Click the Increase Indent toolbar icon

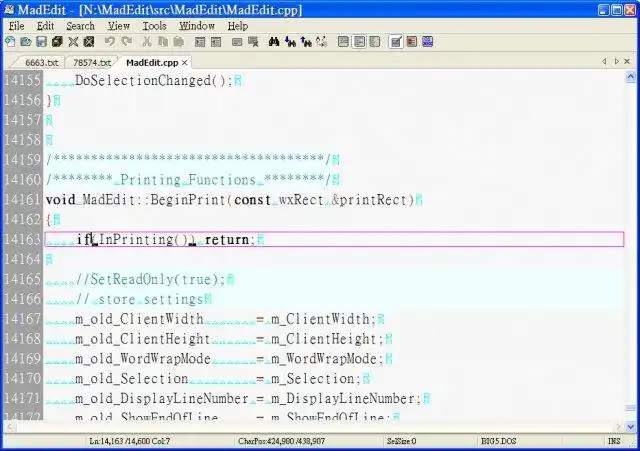pos(200,42)
